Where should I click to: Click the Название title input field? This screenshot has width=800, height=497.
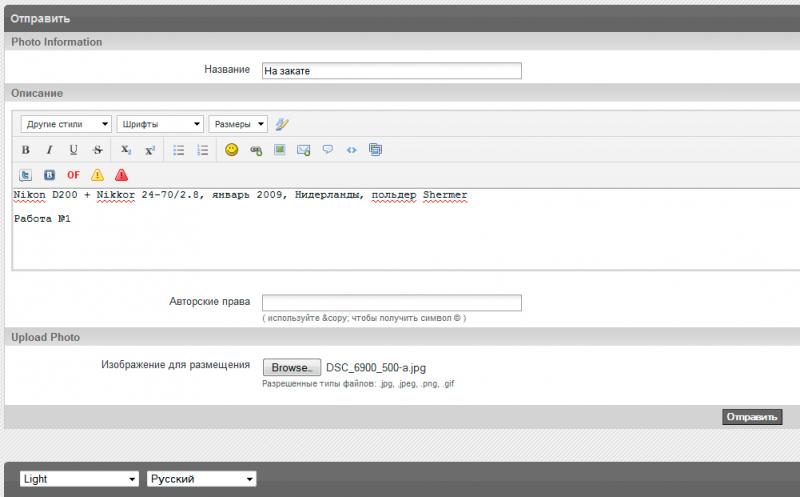(392, 71)
